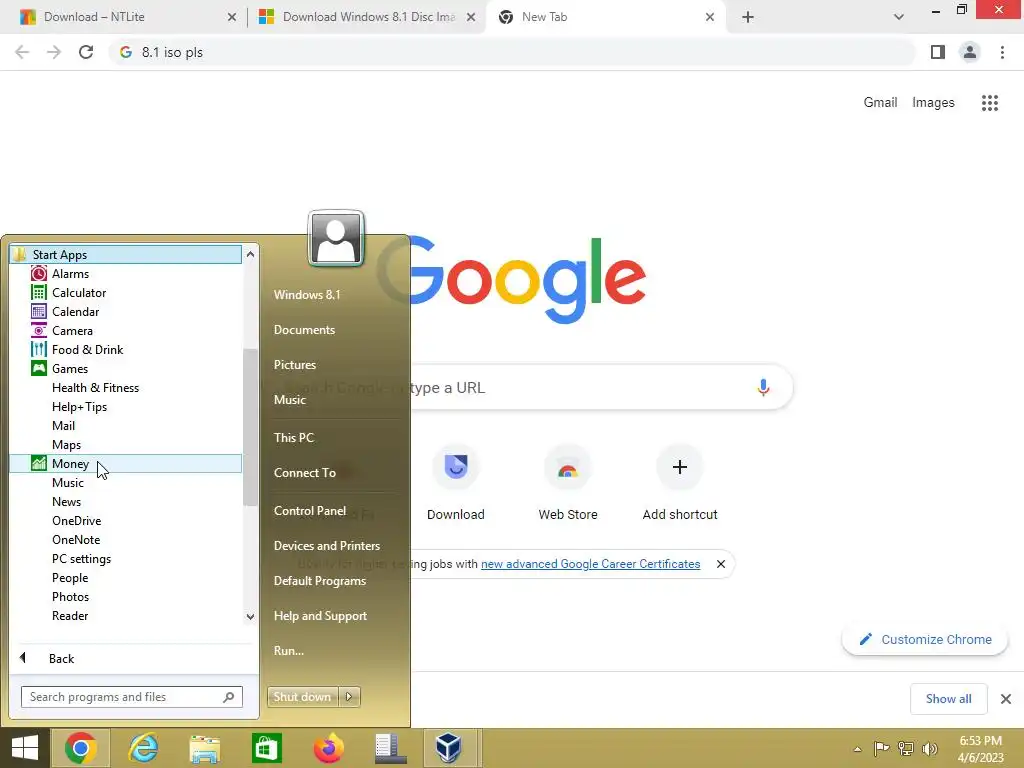Open the Web Store shortcut

coord(568,483)
